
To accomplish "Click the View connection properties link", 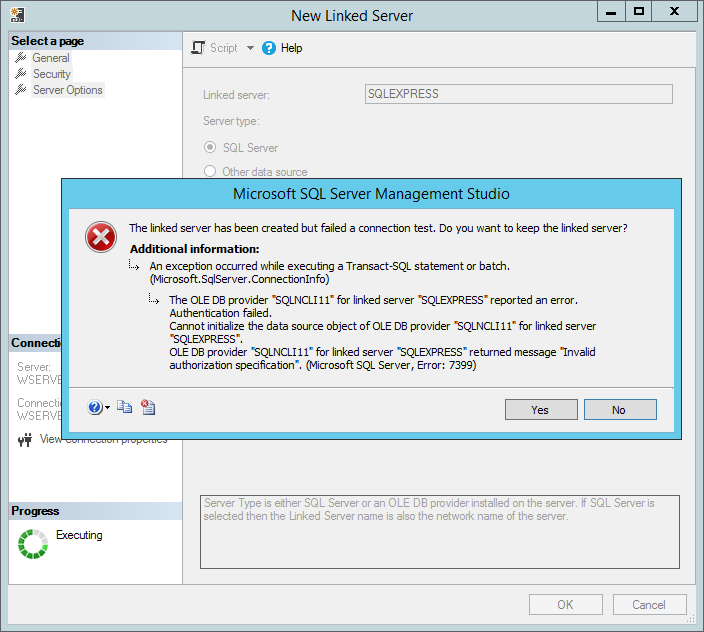I will (x=103, y=439).
